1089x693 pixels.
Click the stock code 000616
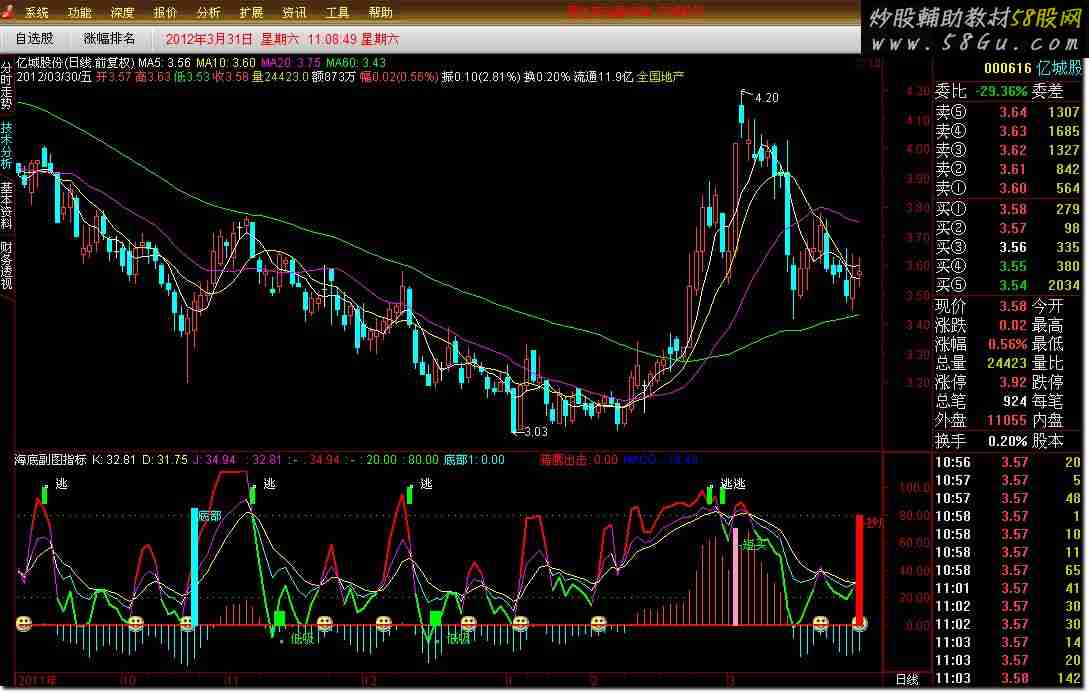1008,68
